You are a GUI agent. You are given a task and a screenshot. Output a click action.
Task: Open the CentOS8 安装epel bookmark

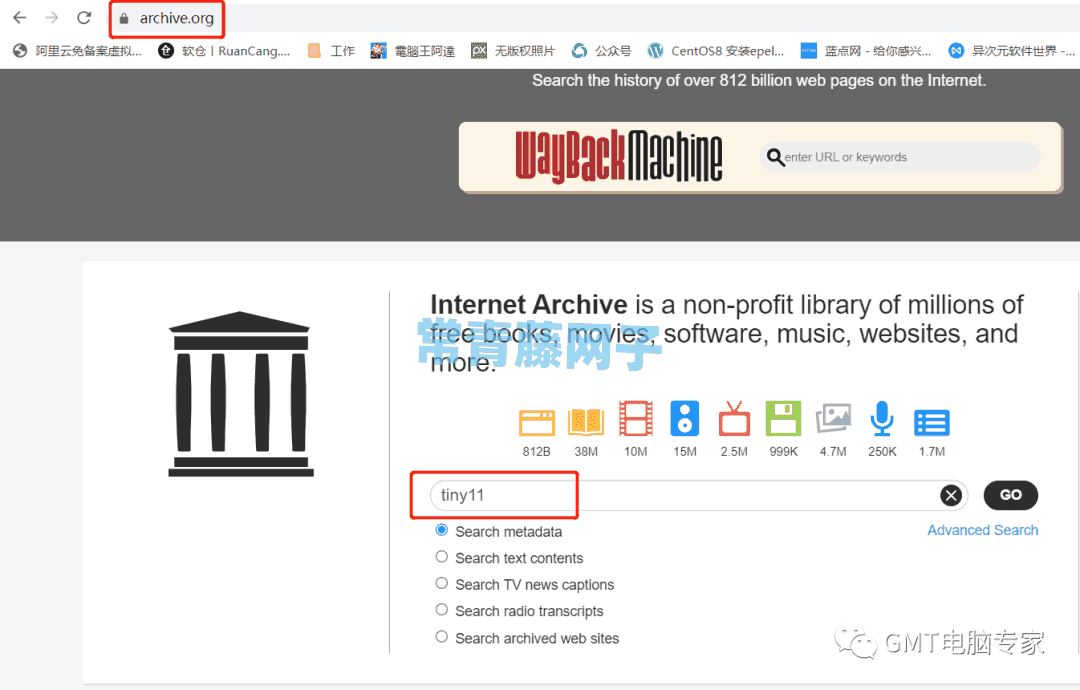tap(716, 51)
